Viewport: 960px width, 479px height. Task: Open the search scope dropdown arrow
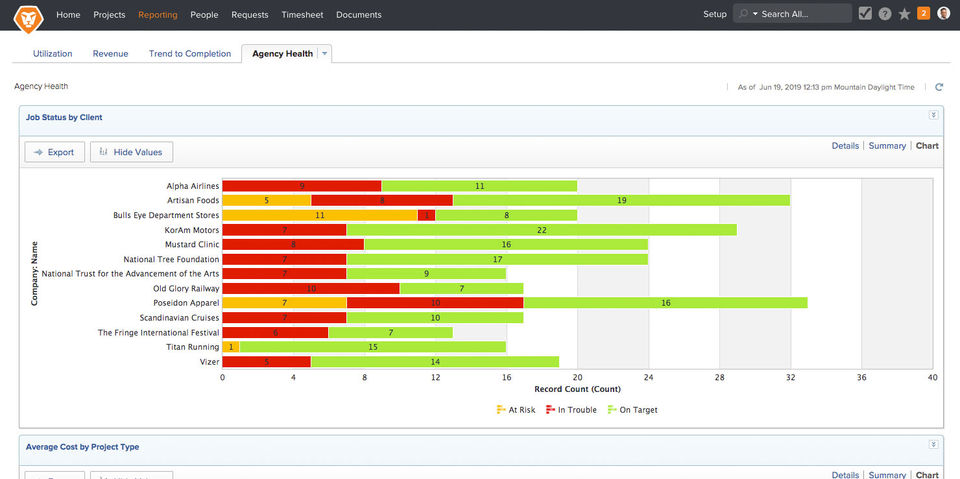755,14
